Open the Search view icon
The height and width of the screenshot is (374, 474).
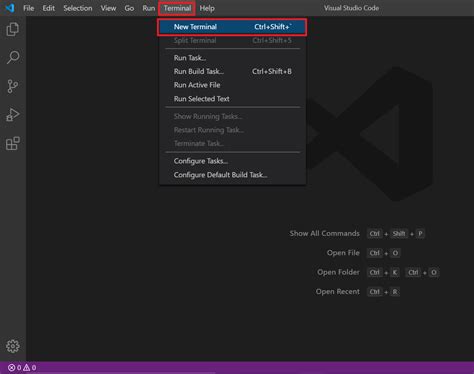(x=13, y=58)
